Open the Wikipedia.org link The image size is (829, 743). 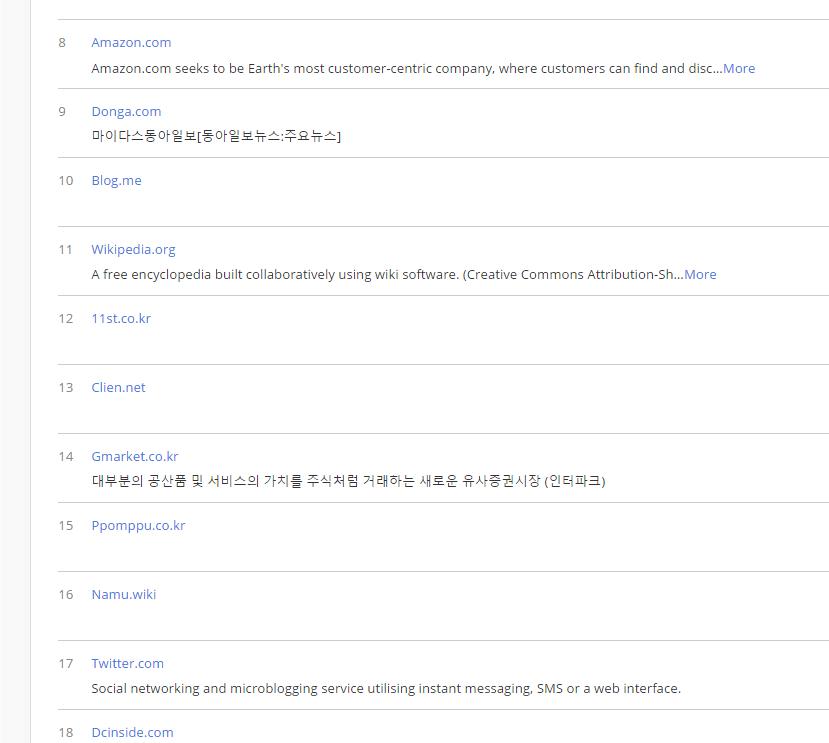coord(133,250)
